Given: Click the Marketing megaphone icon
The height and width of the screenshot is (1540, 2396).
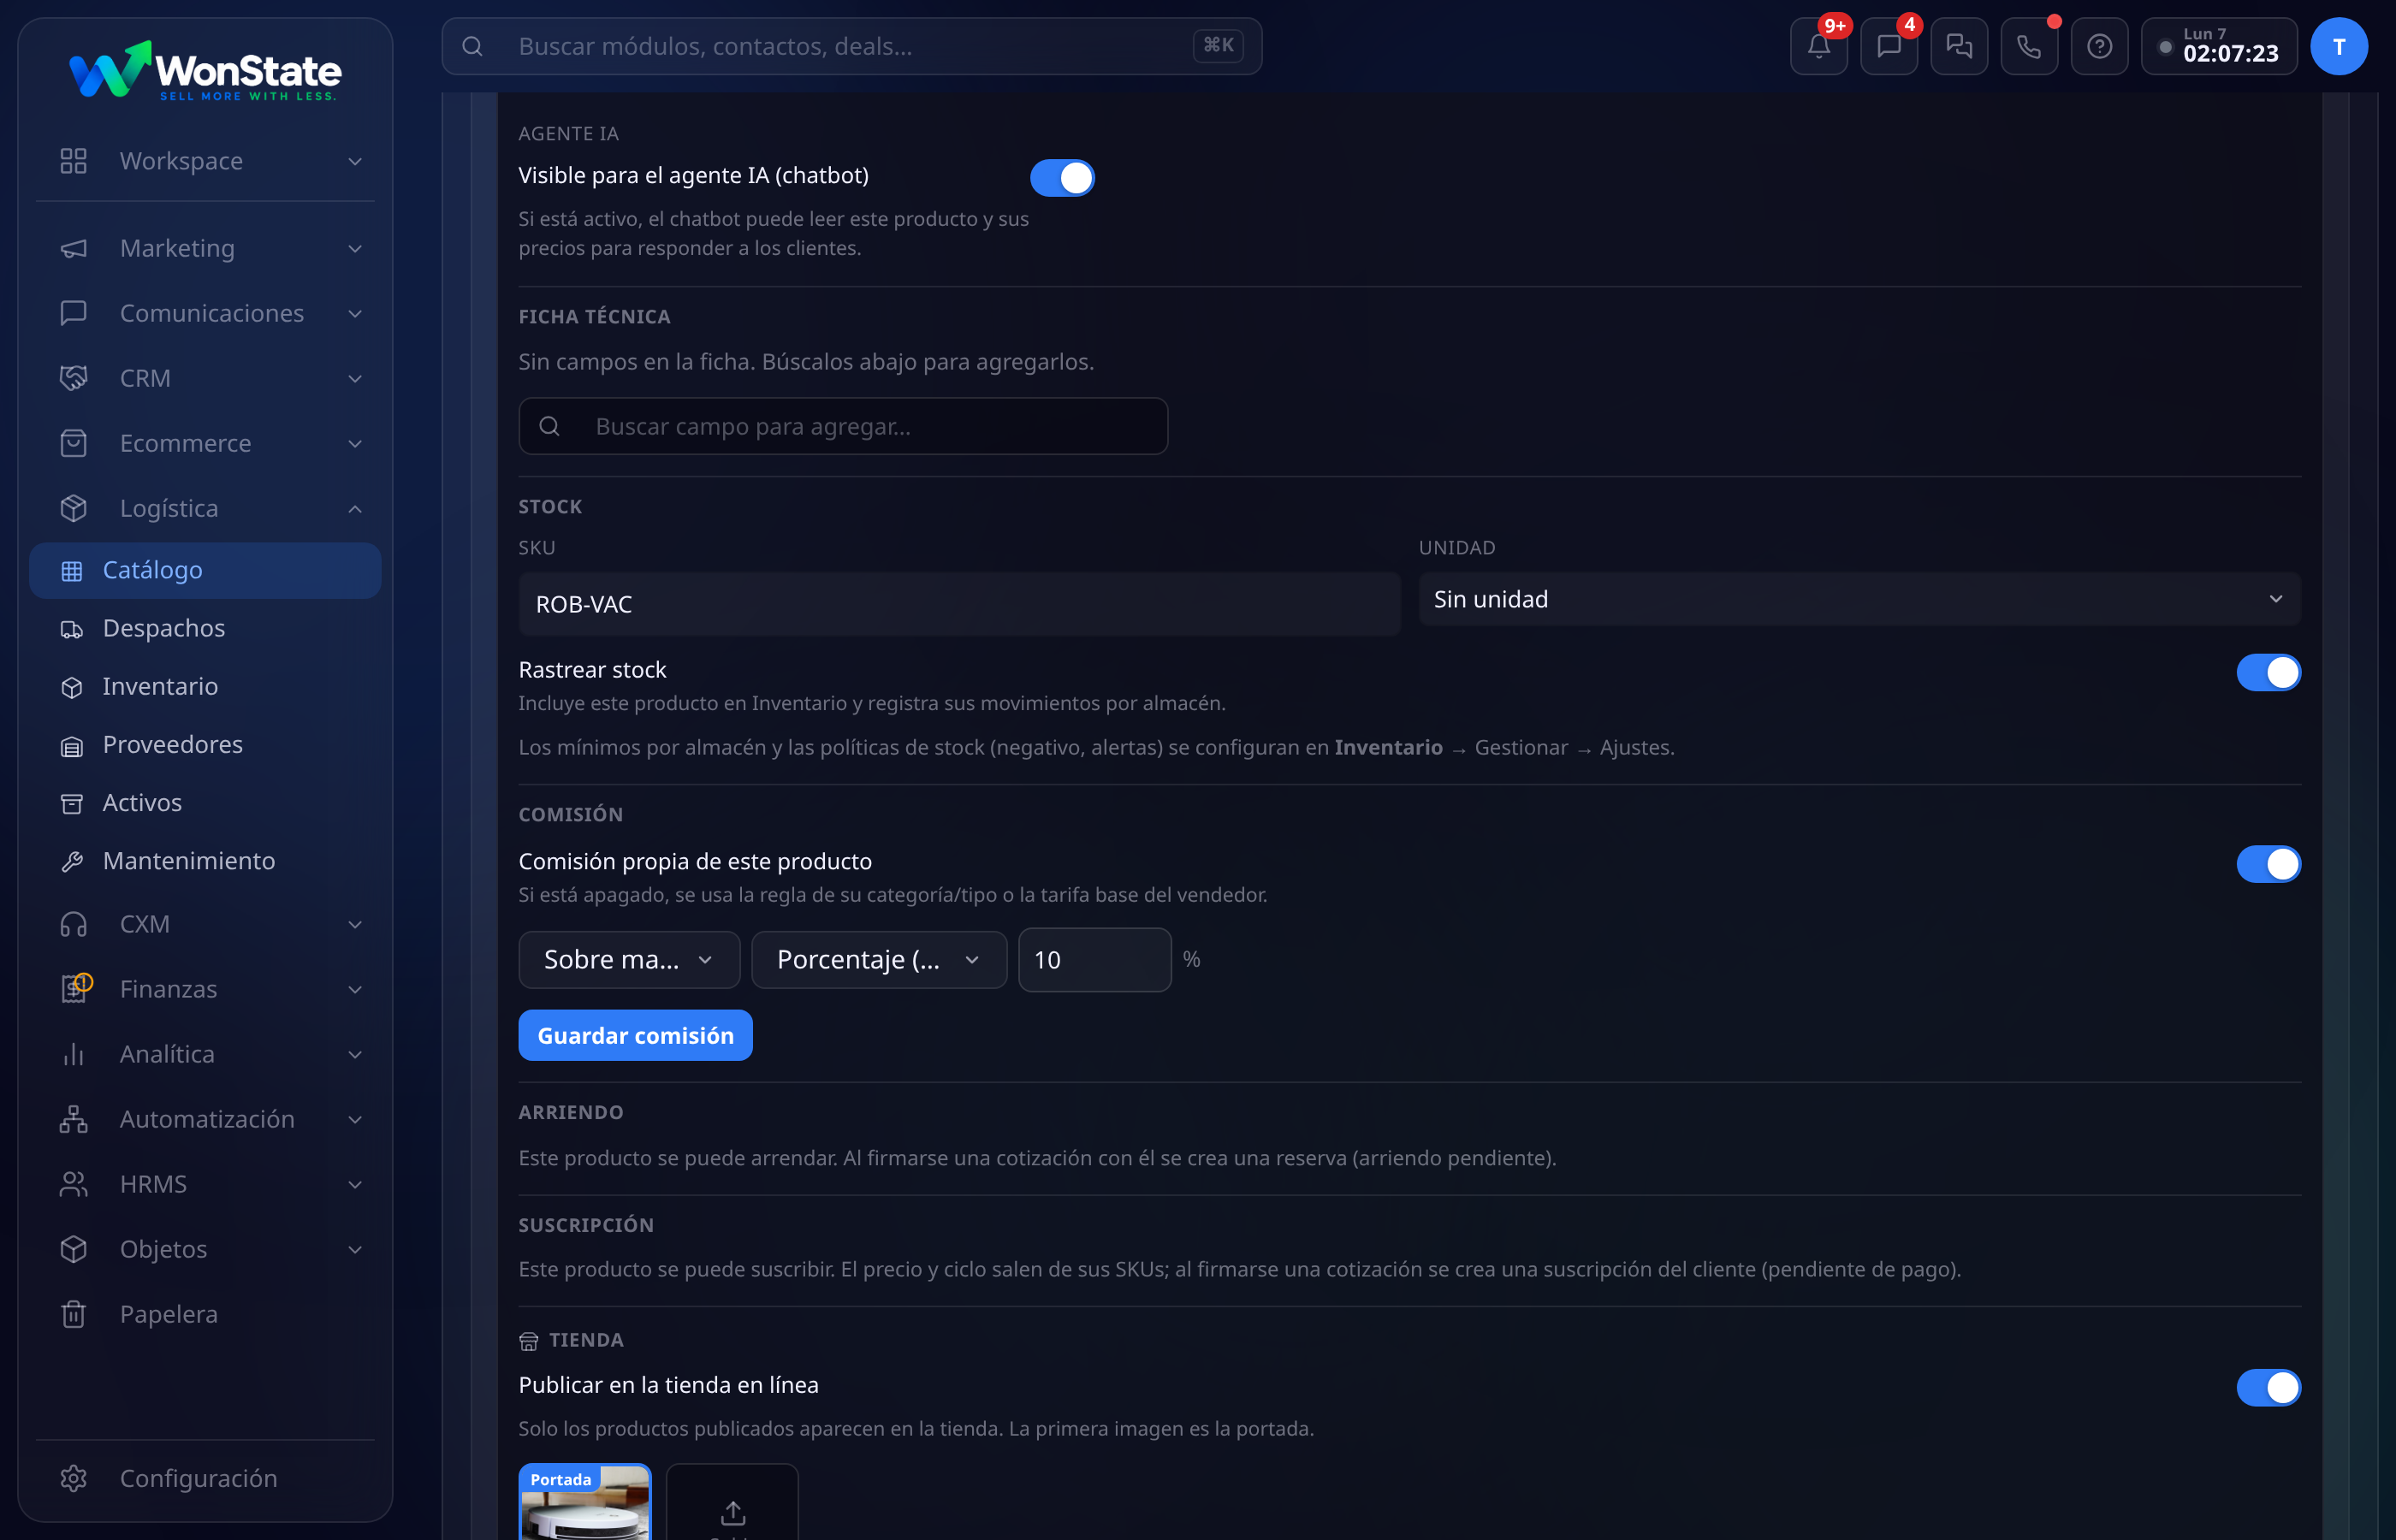Looking at the screenshot, I should 73,248.
